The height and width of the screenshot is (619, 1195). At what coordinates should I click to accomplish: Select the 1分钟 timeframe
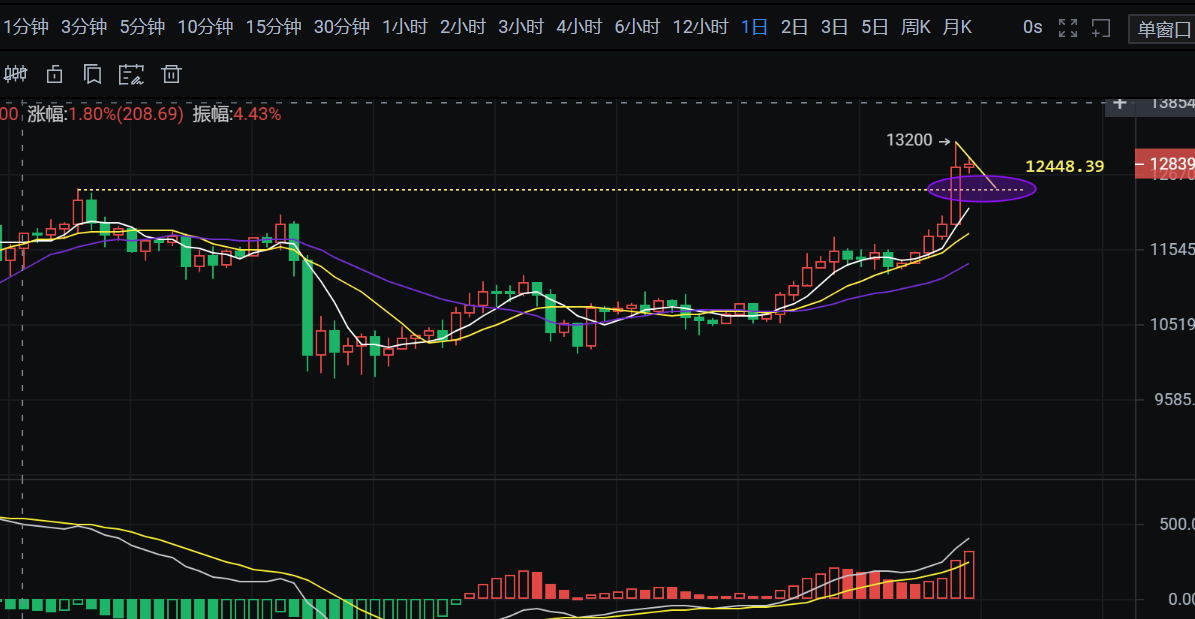25,27
